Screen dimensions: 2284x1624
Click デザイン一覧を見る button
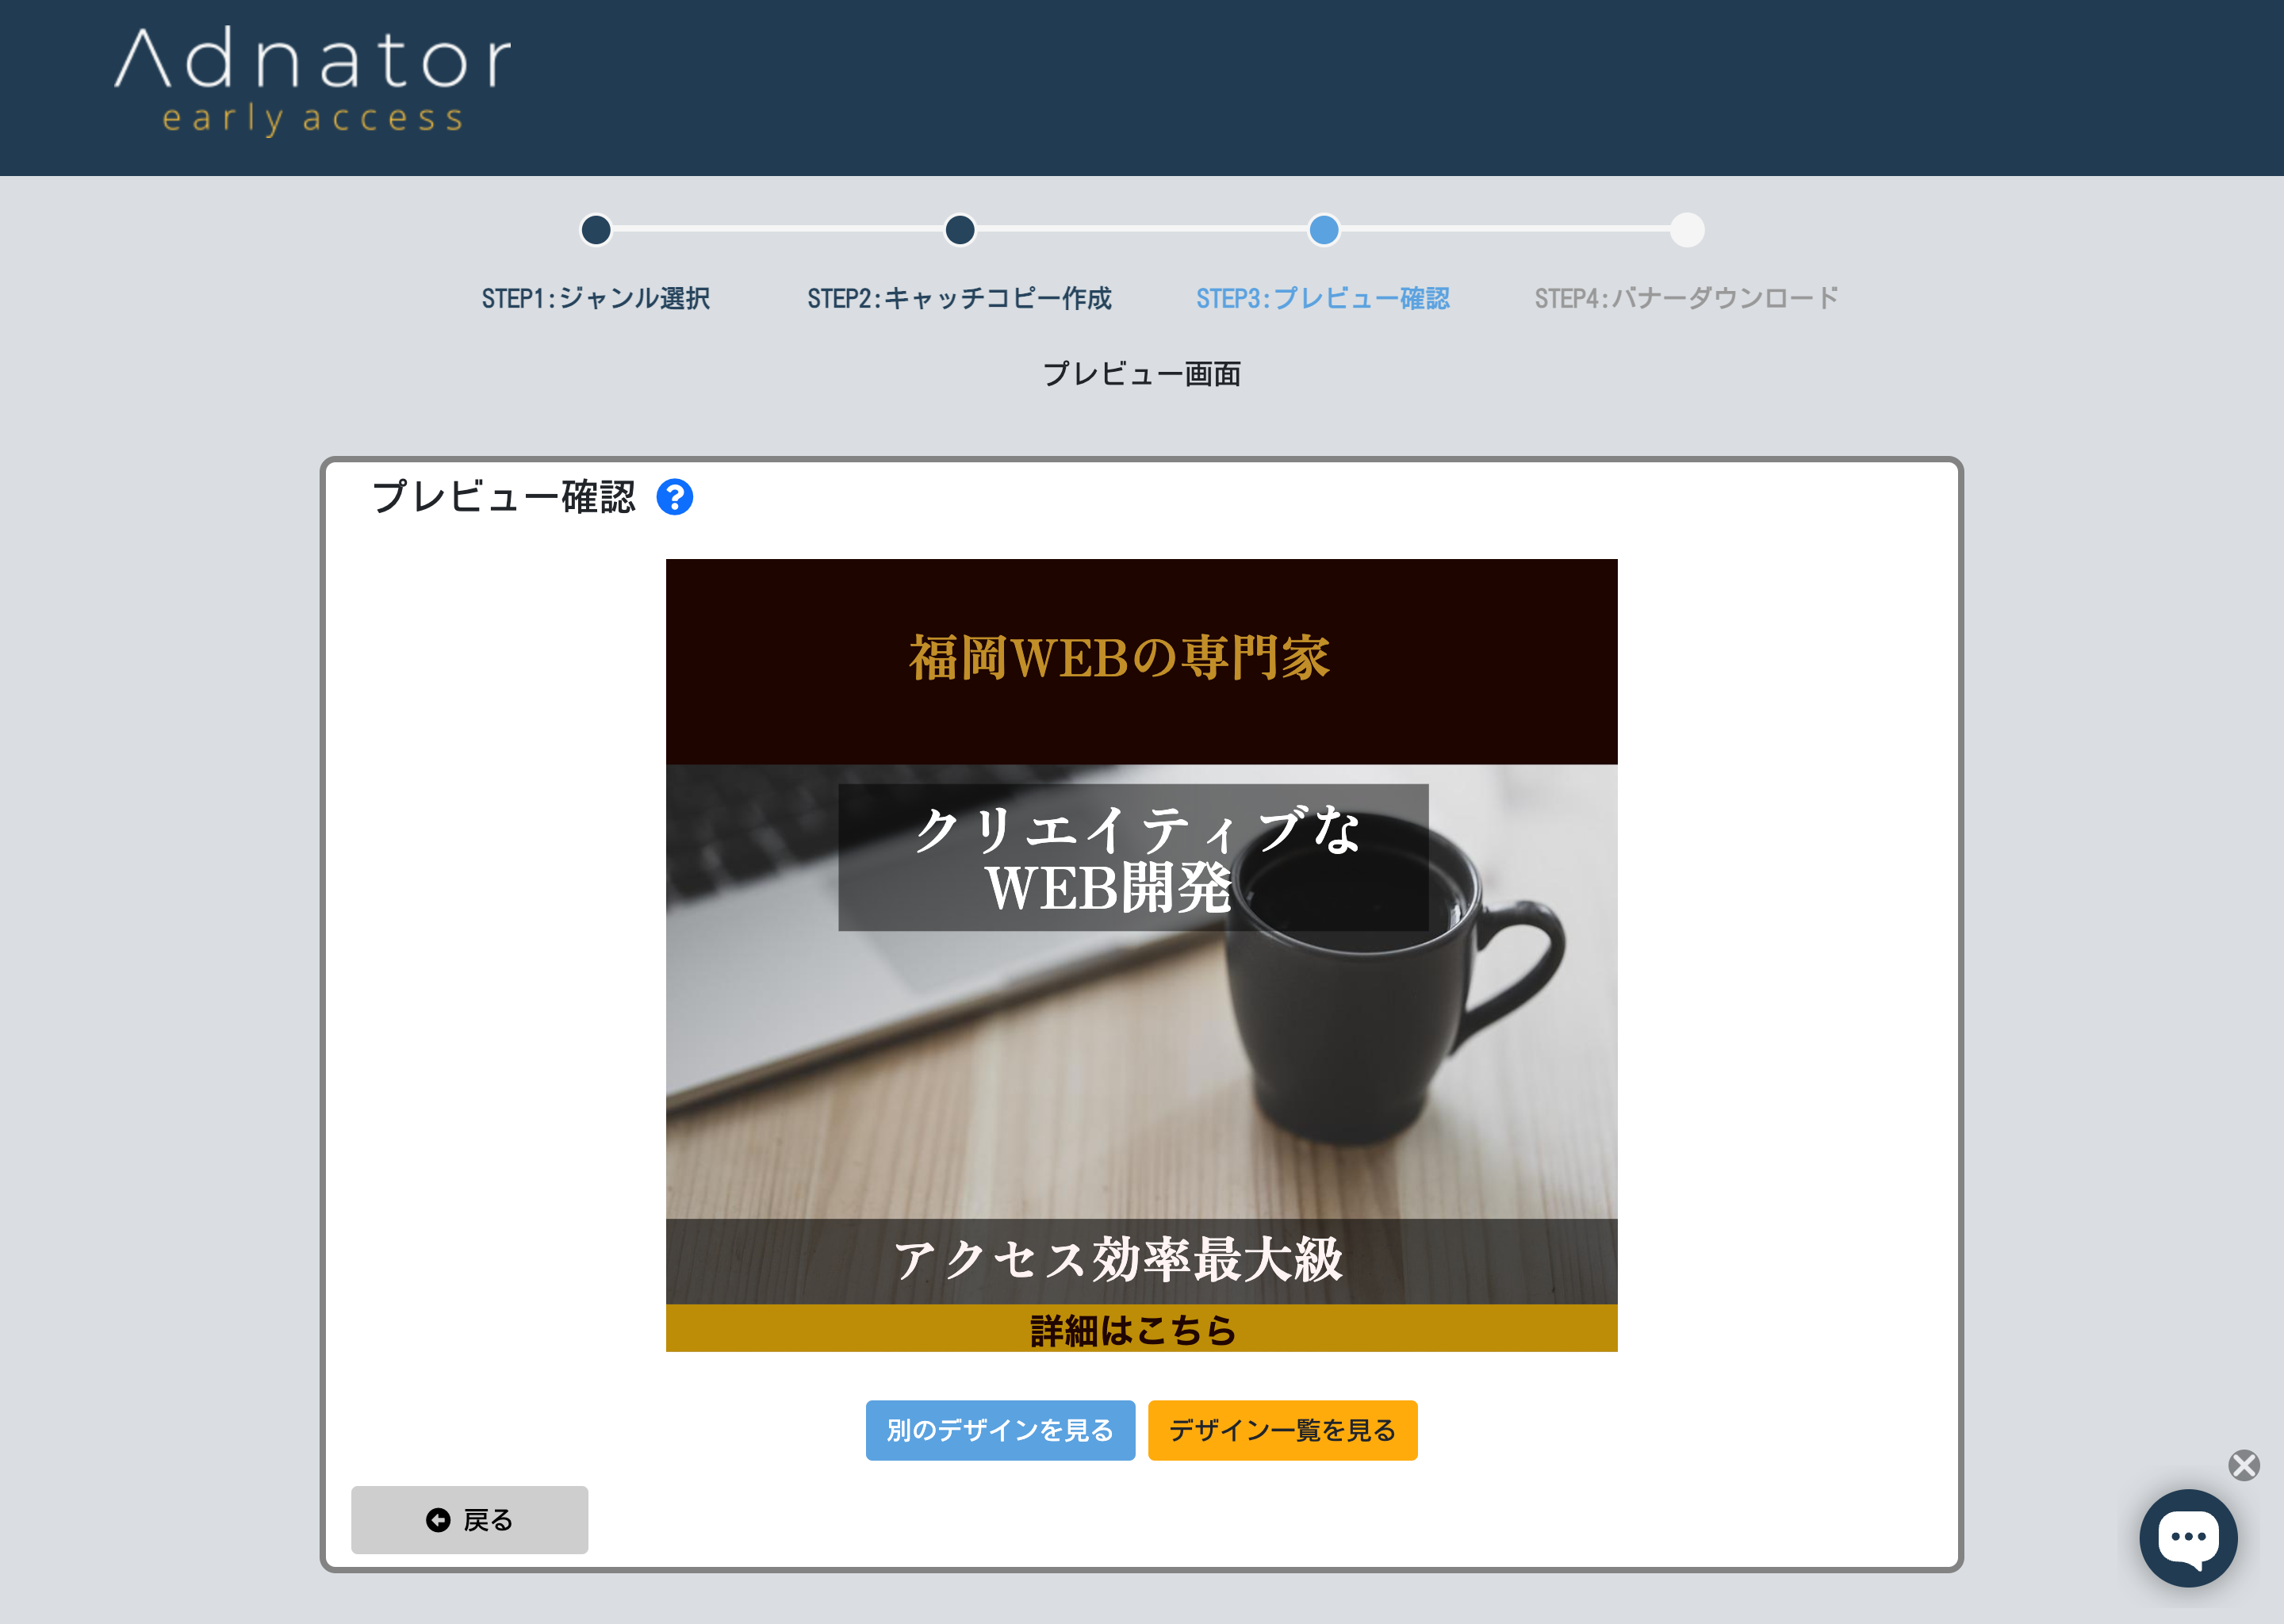[x=1282, y=1430]
